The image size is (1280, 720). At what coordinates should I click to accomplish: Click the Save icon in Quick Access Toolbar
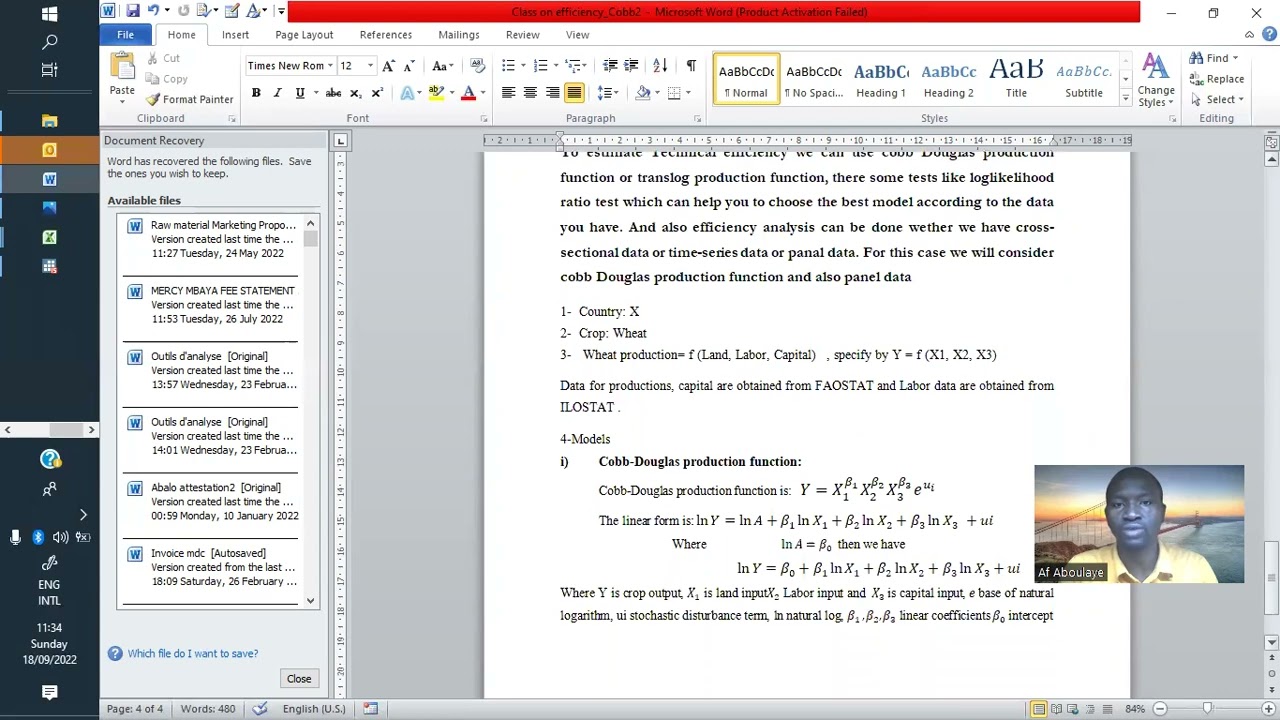pyautogui.click(x=132, y=12)
